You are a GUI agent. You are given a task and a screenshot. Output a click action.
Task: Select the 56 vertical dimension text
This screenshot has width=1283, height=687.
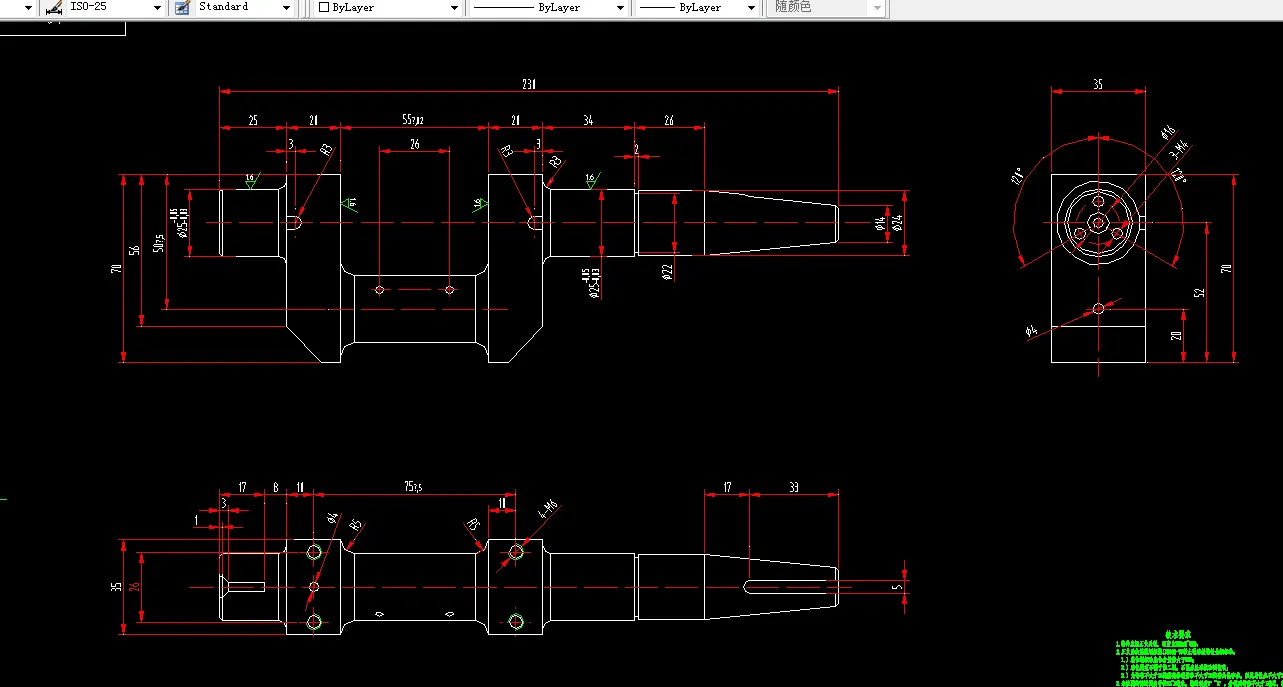136,250
